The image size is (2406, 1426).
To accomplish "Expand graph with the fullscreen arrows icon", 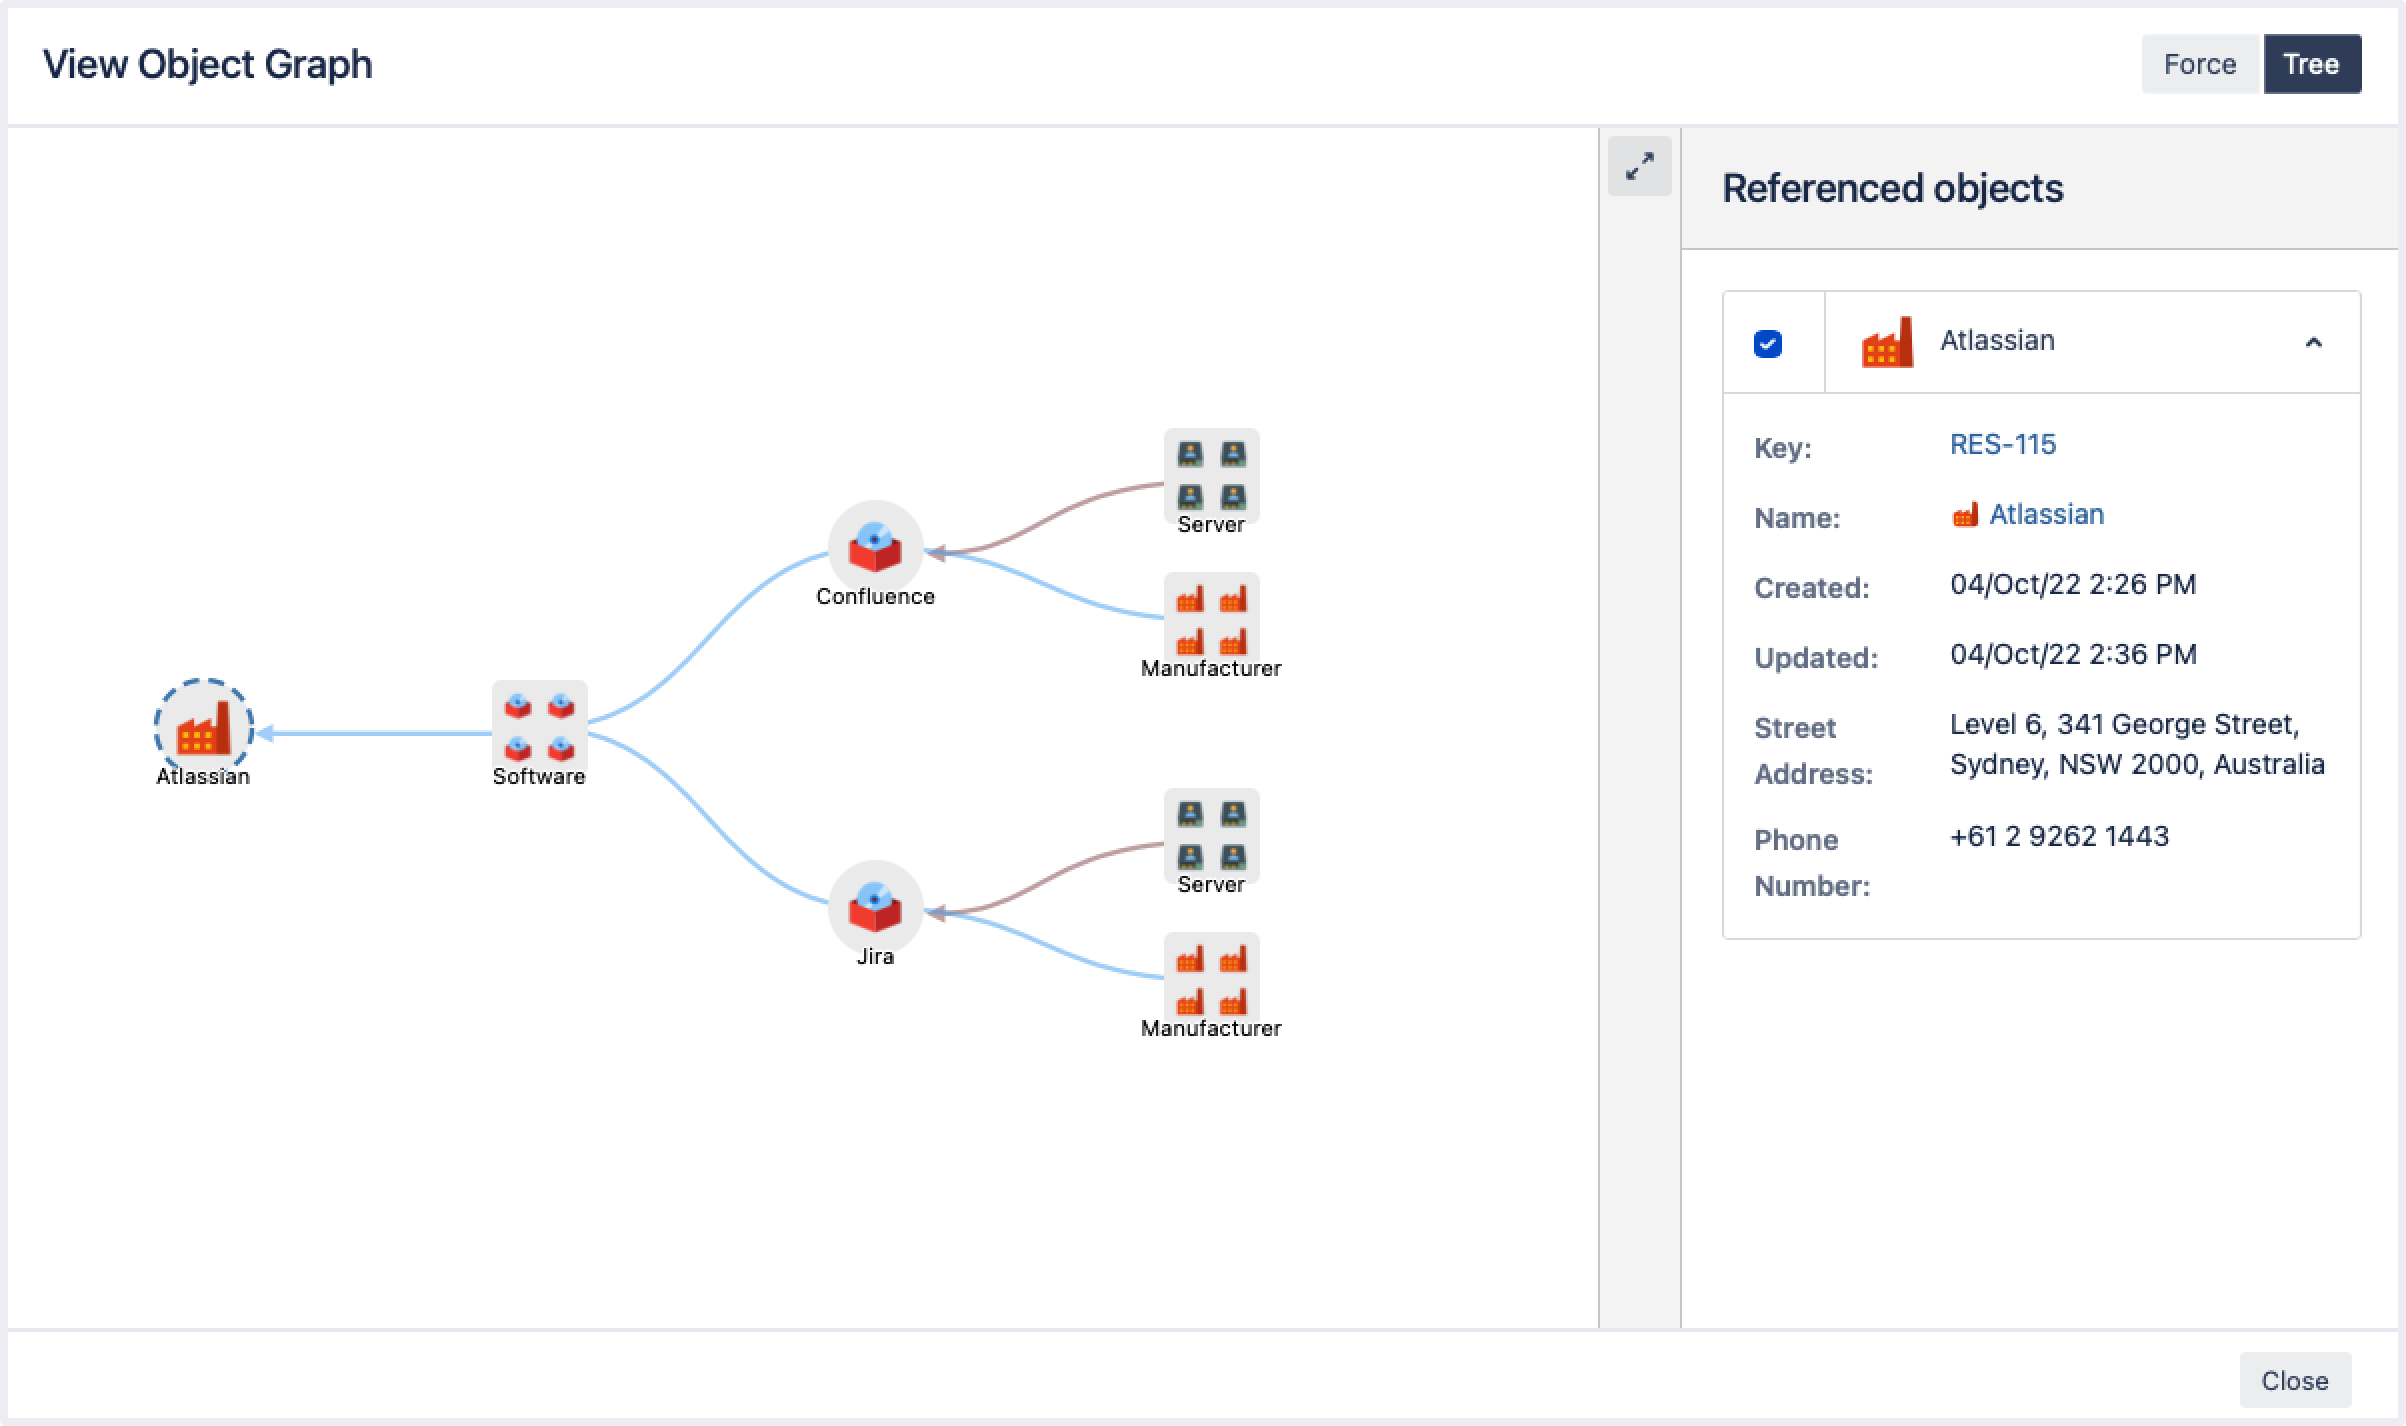I will 1639,166.
